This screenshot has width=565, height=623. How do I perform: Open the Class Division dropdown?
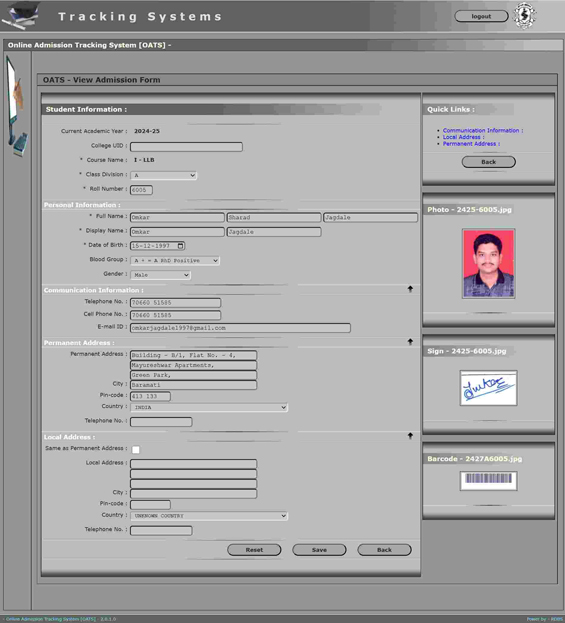click(163, 175)
